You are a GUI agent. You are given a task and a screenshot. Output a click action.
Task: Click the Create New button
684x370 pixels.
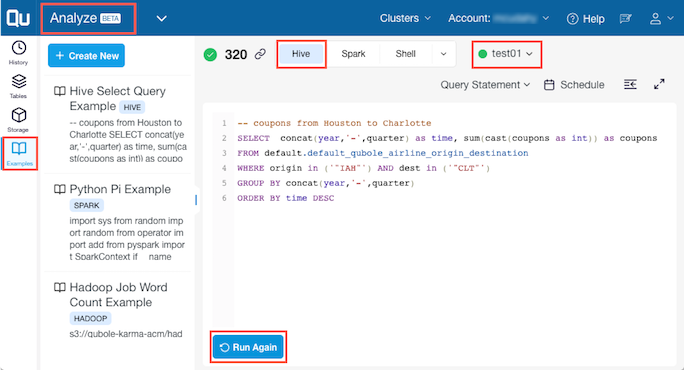coord(86,55)
